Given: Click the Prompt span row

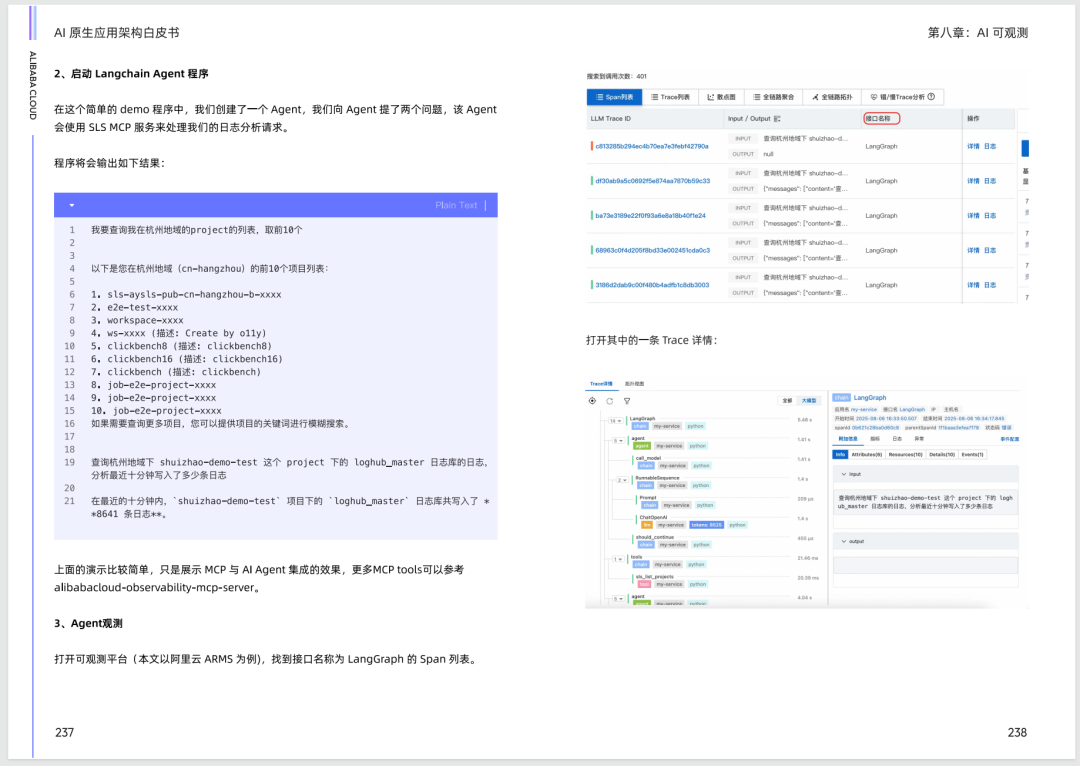Looking at the screenshot, I should [x=727, y=501].
